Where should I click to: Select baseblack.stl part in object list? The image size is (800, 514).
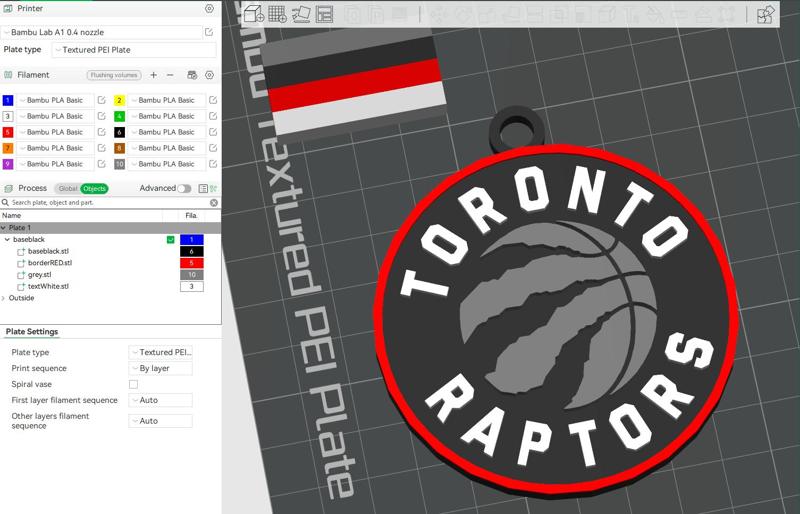coord(48,251)
